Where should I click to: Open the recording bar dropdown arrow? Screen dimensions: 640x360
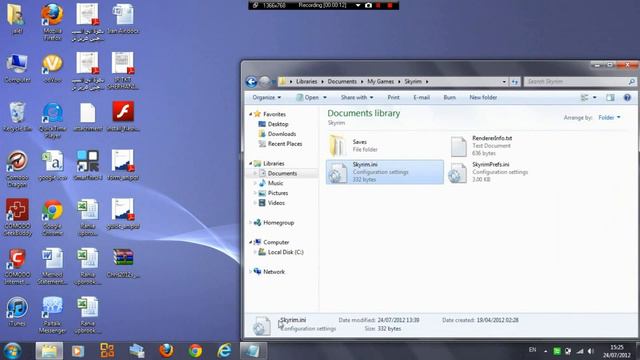358,5
